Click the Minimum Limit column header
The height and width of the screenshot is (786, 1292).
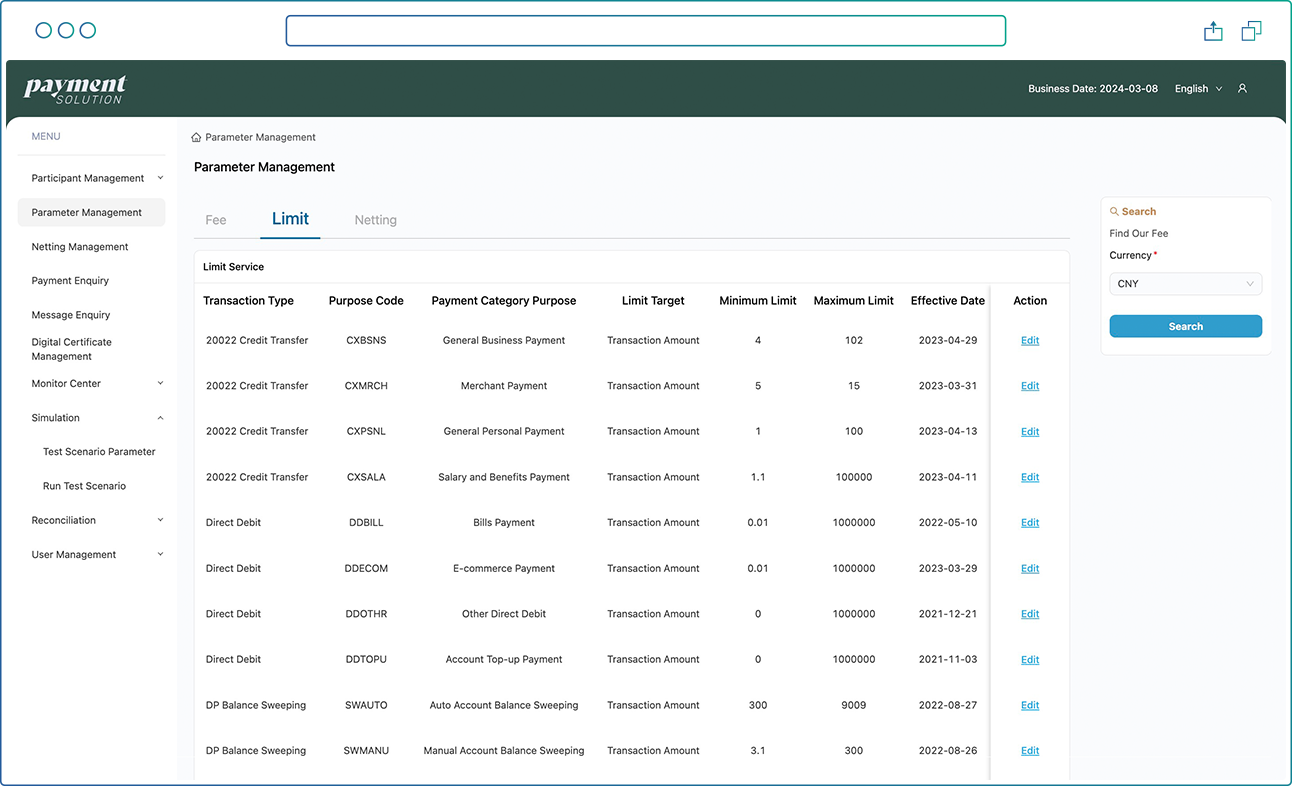[758, 301]
